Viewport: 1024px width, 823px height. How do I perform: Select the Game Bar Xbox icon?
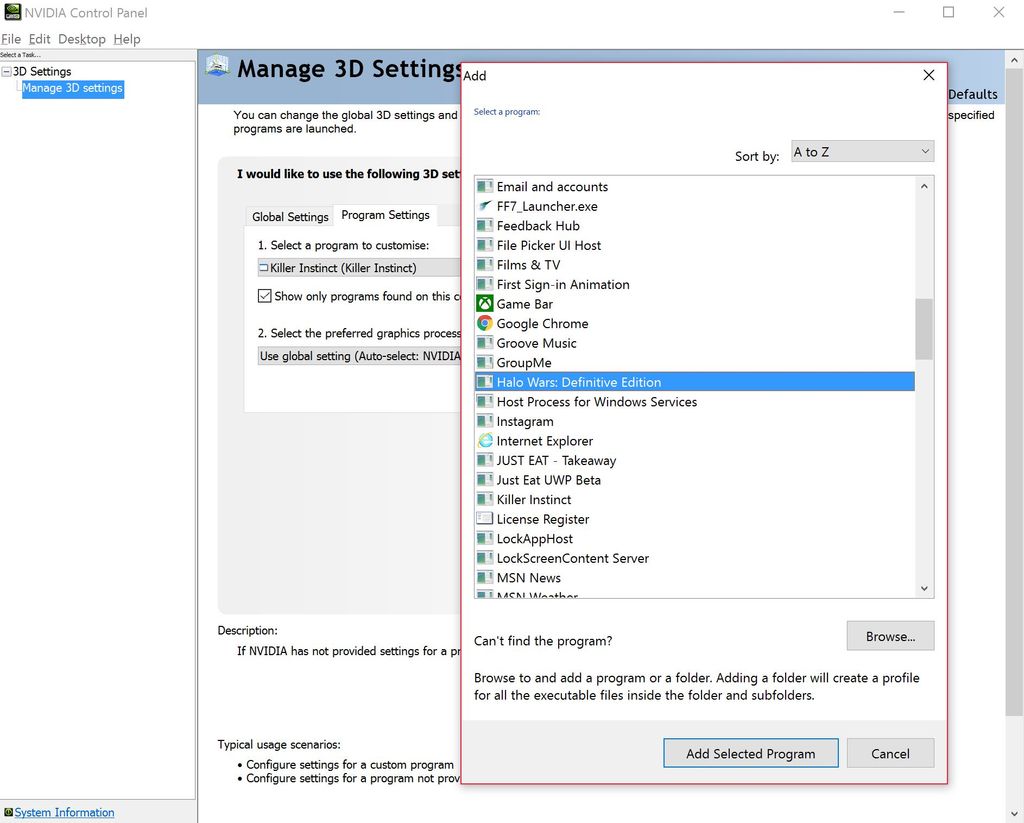(483, 304)
